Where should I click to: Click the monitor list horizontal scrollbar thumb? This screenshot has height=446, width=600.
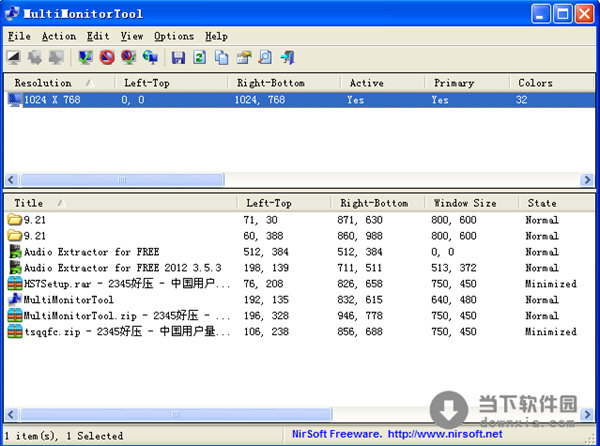122,180
